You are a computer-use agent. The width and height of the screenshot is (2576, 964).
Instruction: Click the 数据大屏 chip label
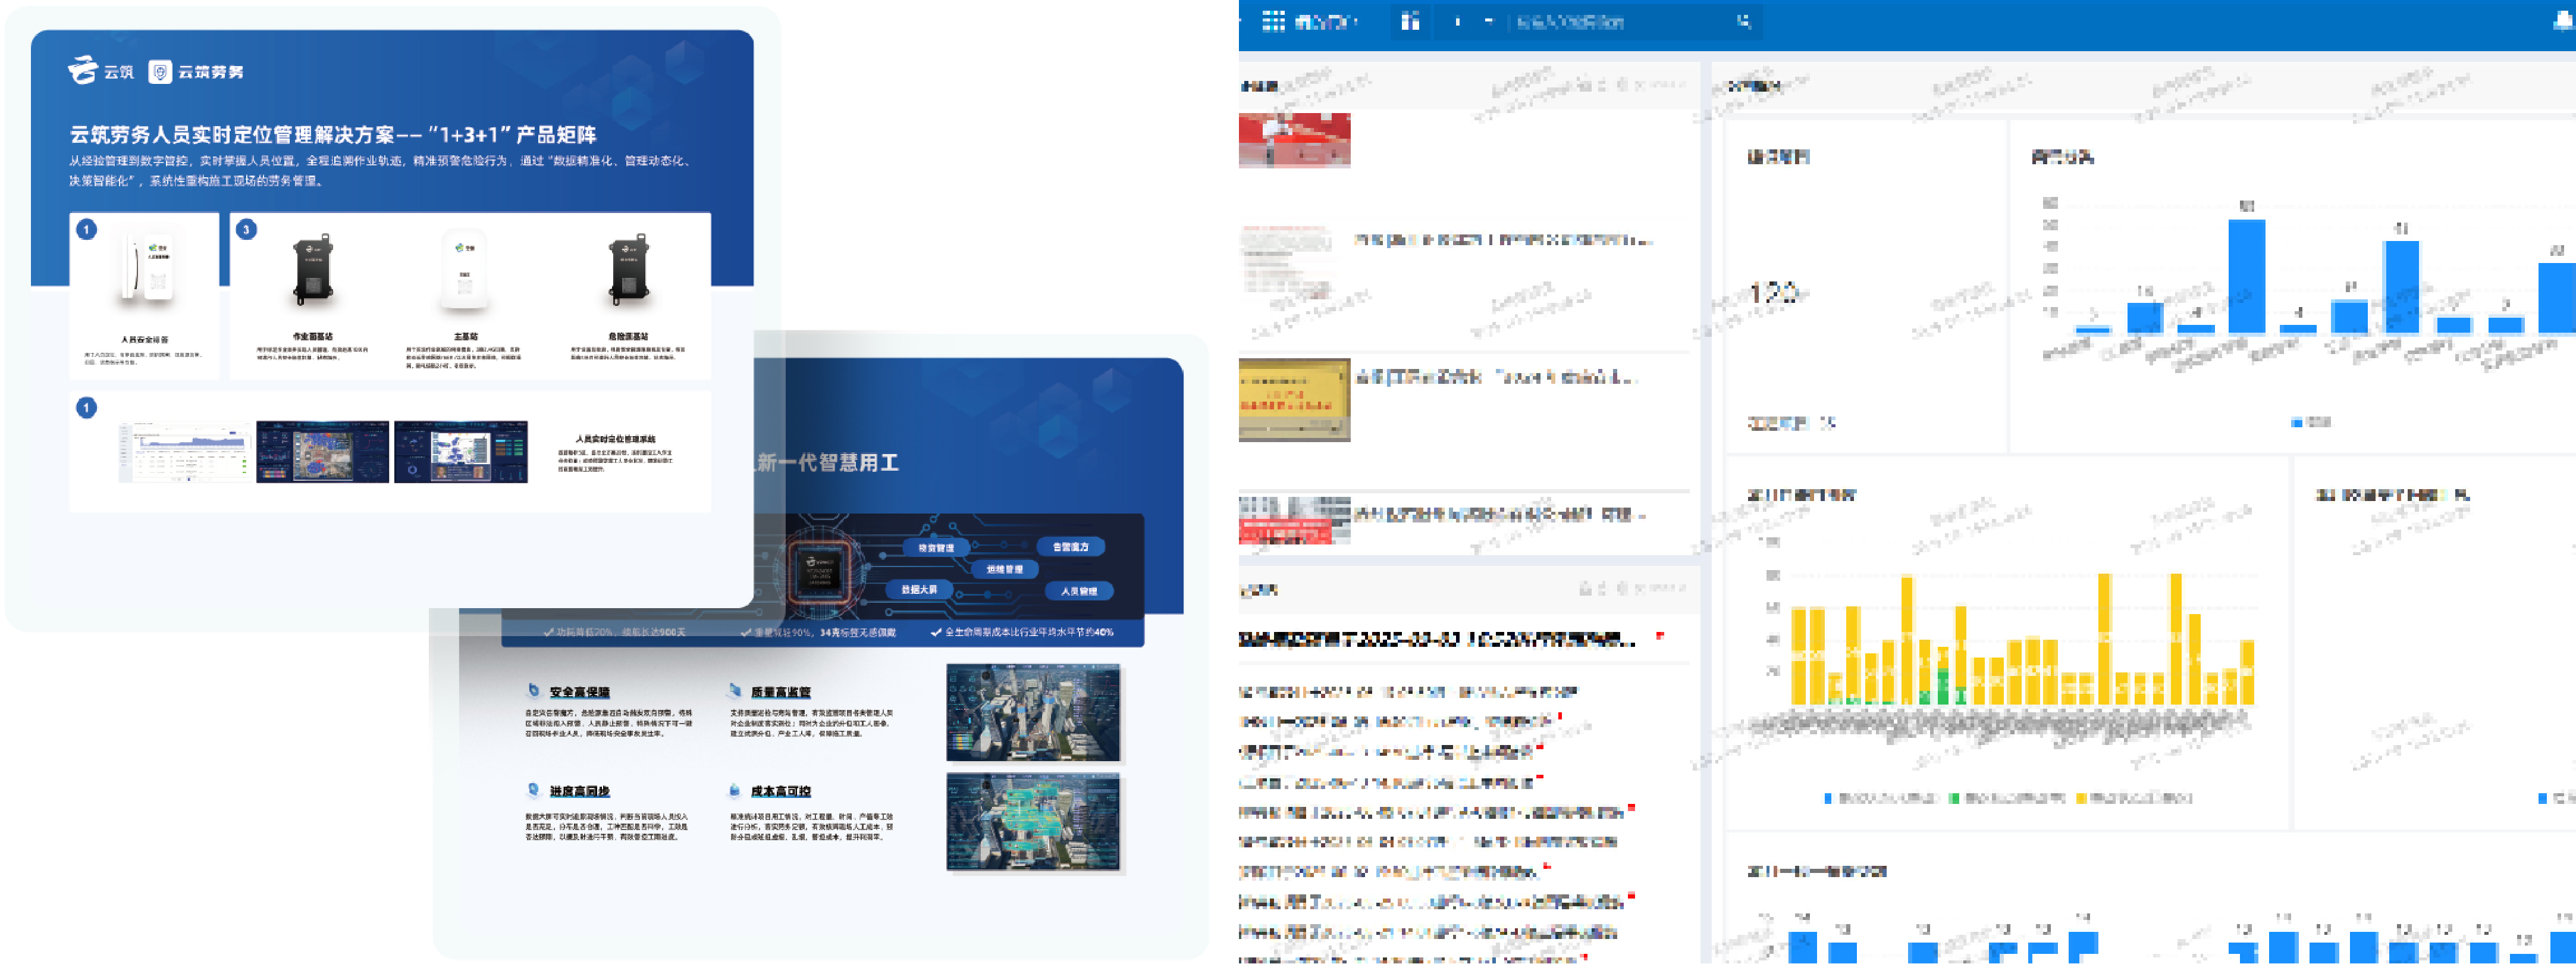[919, 590]
